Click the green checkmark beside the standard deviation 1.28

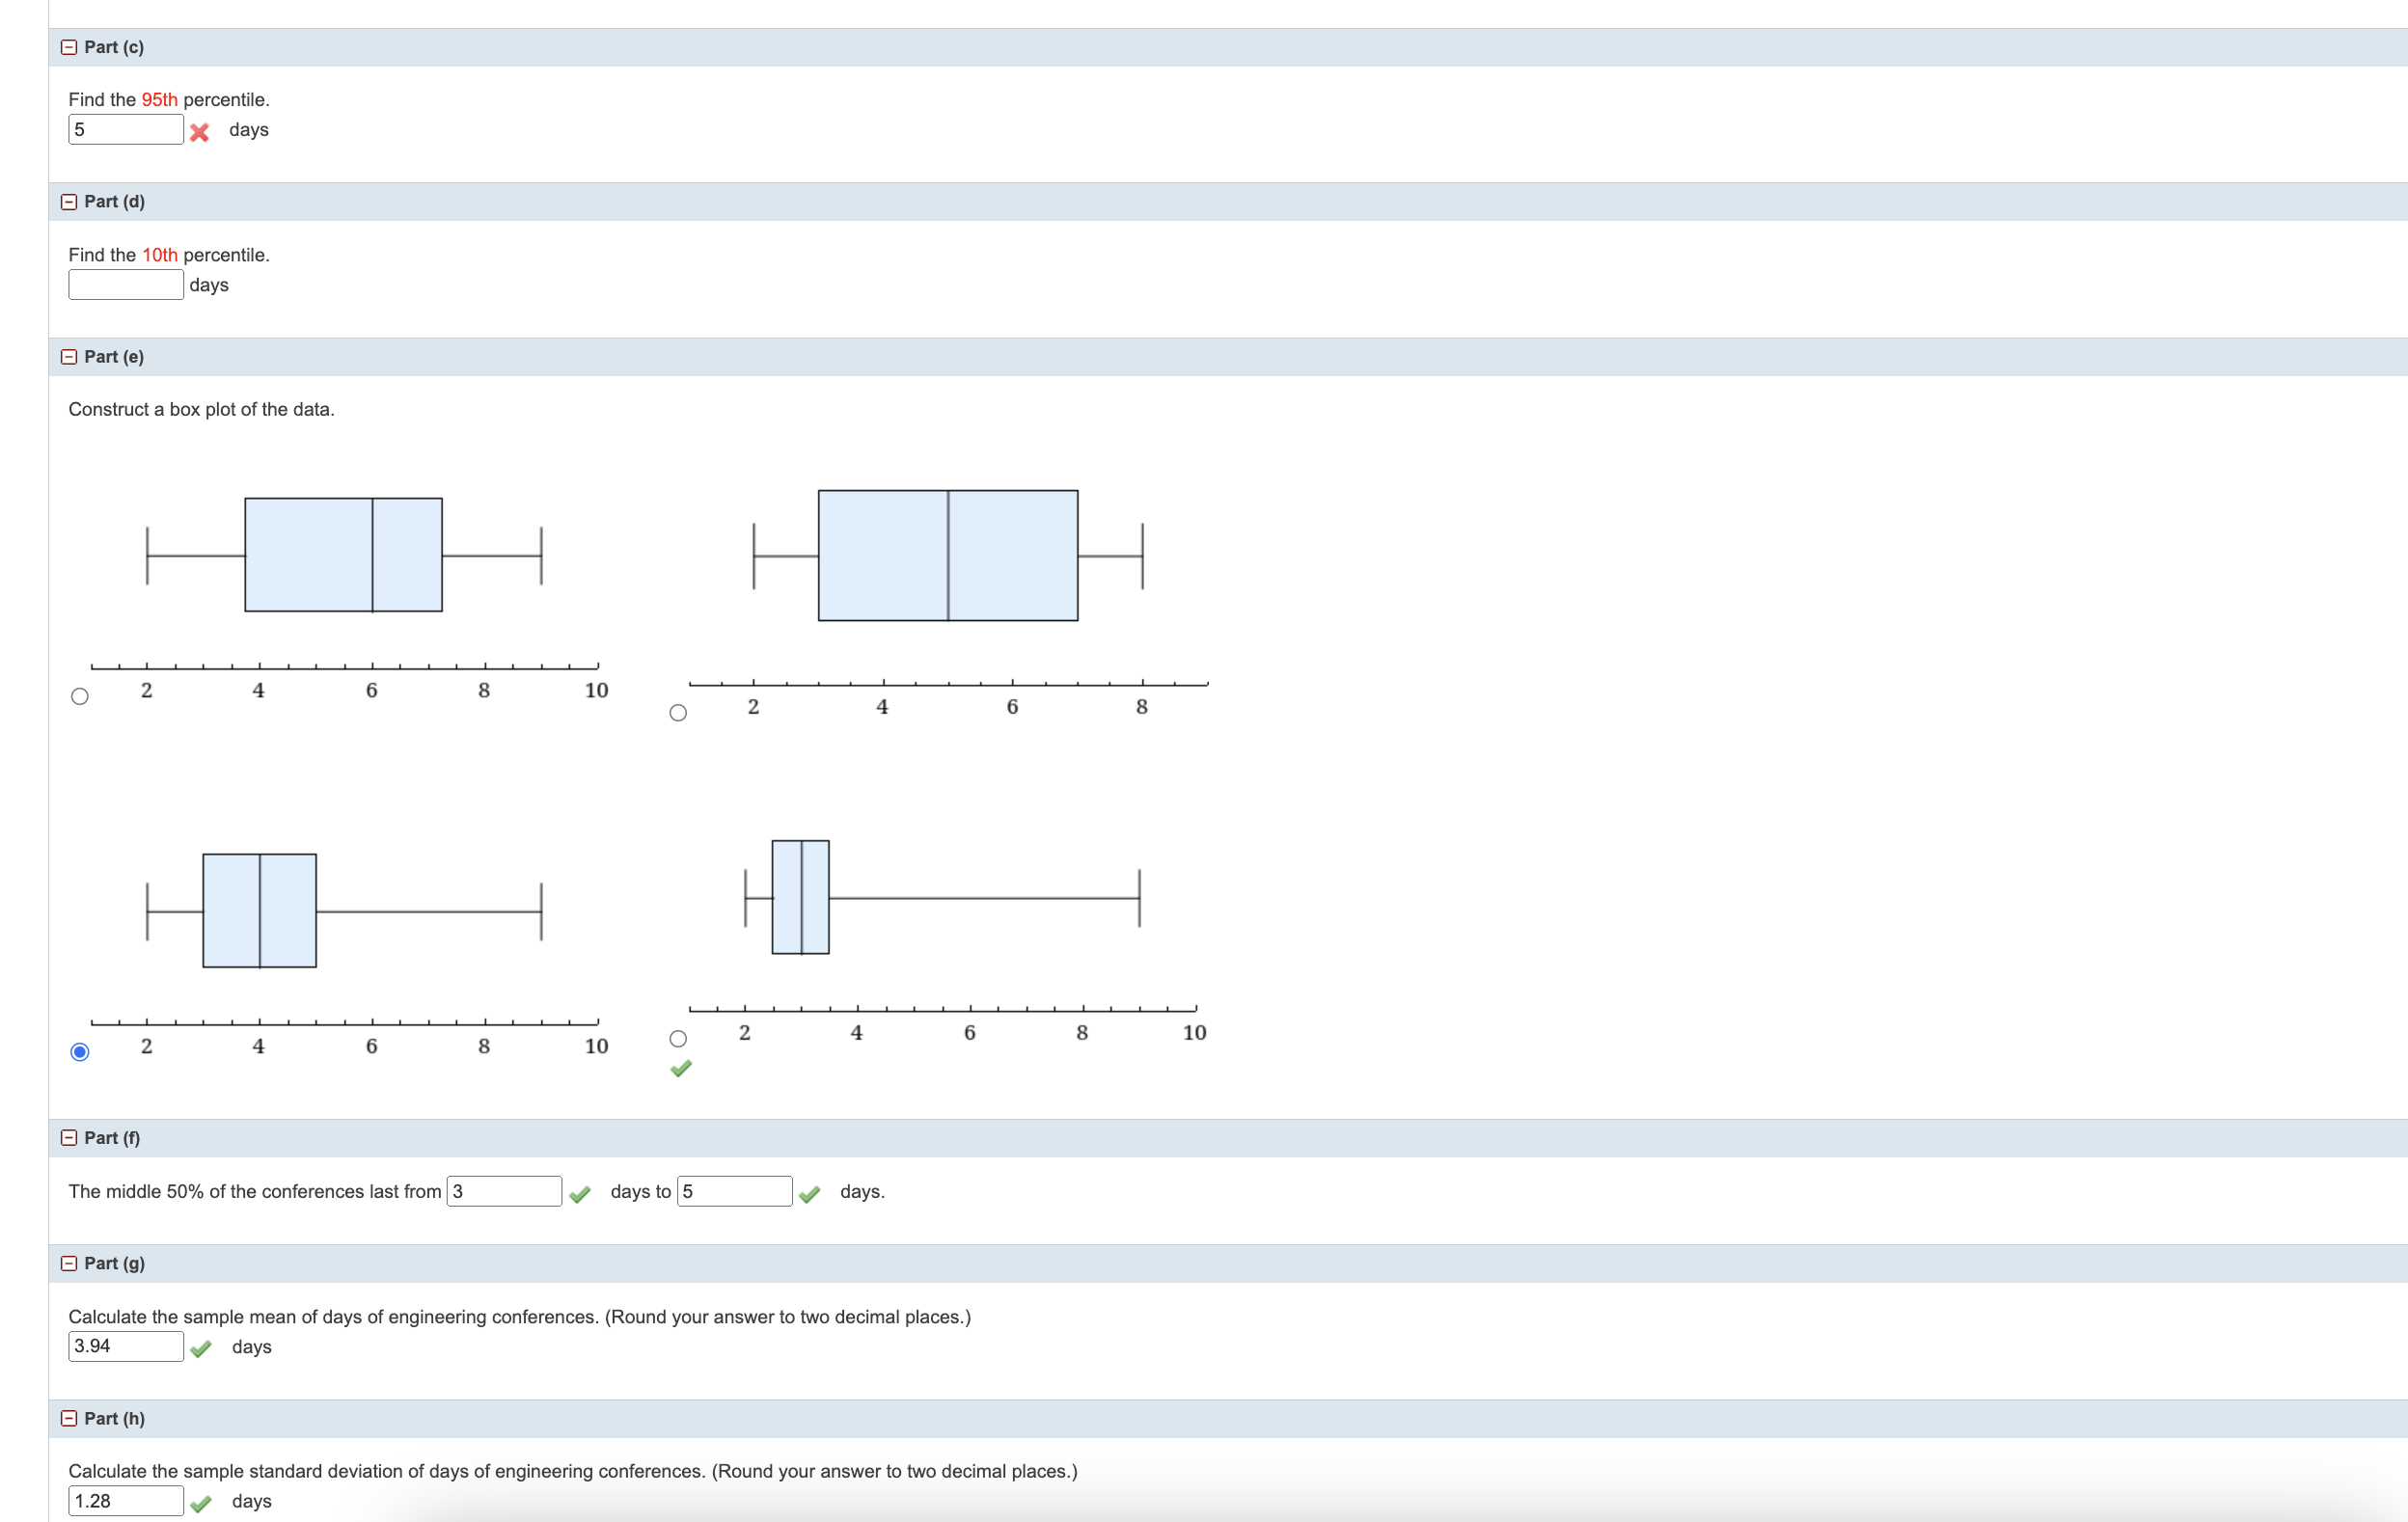coord(203,1502)
